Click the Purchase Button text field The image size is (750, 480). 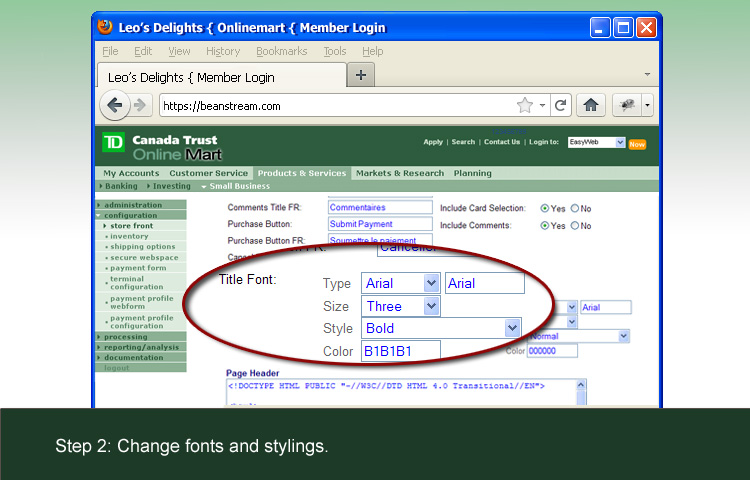[x=380, y=224]
